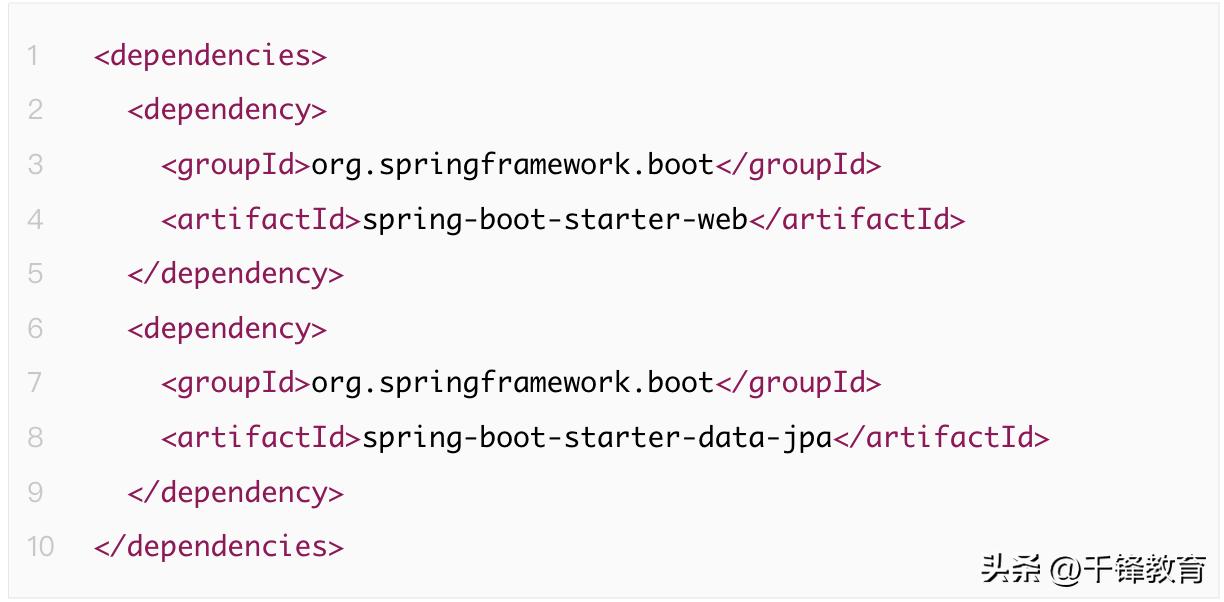Click the closing dependency tag on line 9
This screenshot has height=602, width=1224.
click(x=235, y=491)
